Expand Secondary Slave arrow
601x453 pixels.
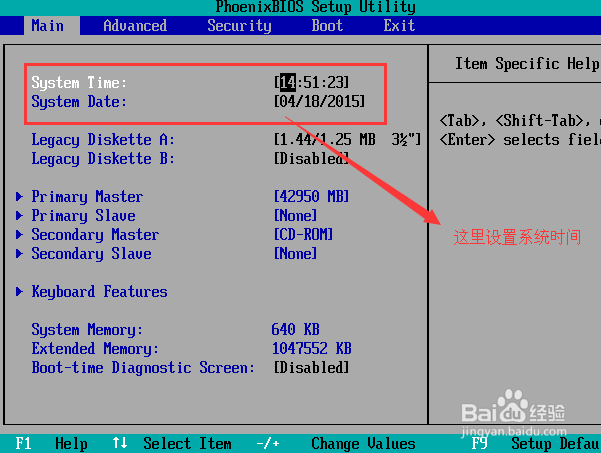[x=19, y=253]
